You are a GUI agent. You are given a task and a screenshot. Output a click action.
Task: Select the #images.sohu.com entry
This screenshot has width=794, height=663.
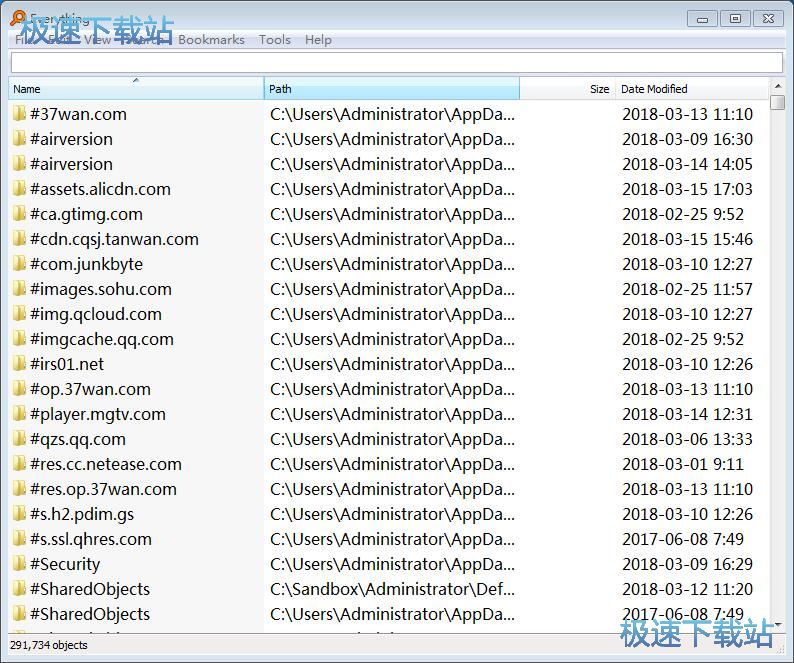[x=101, y=289]
